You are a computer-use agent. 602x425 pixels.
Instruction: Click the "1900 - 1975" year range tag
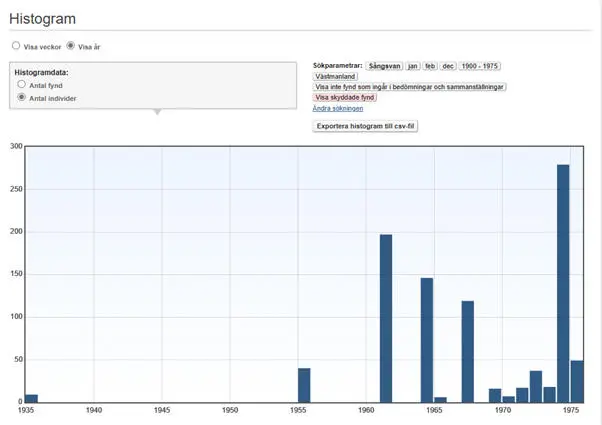click(480, 66)
